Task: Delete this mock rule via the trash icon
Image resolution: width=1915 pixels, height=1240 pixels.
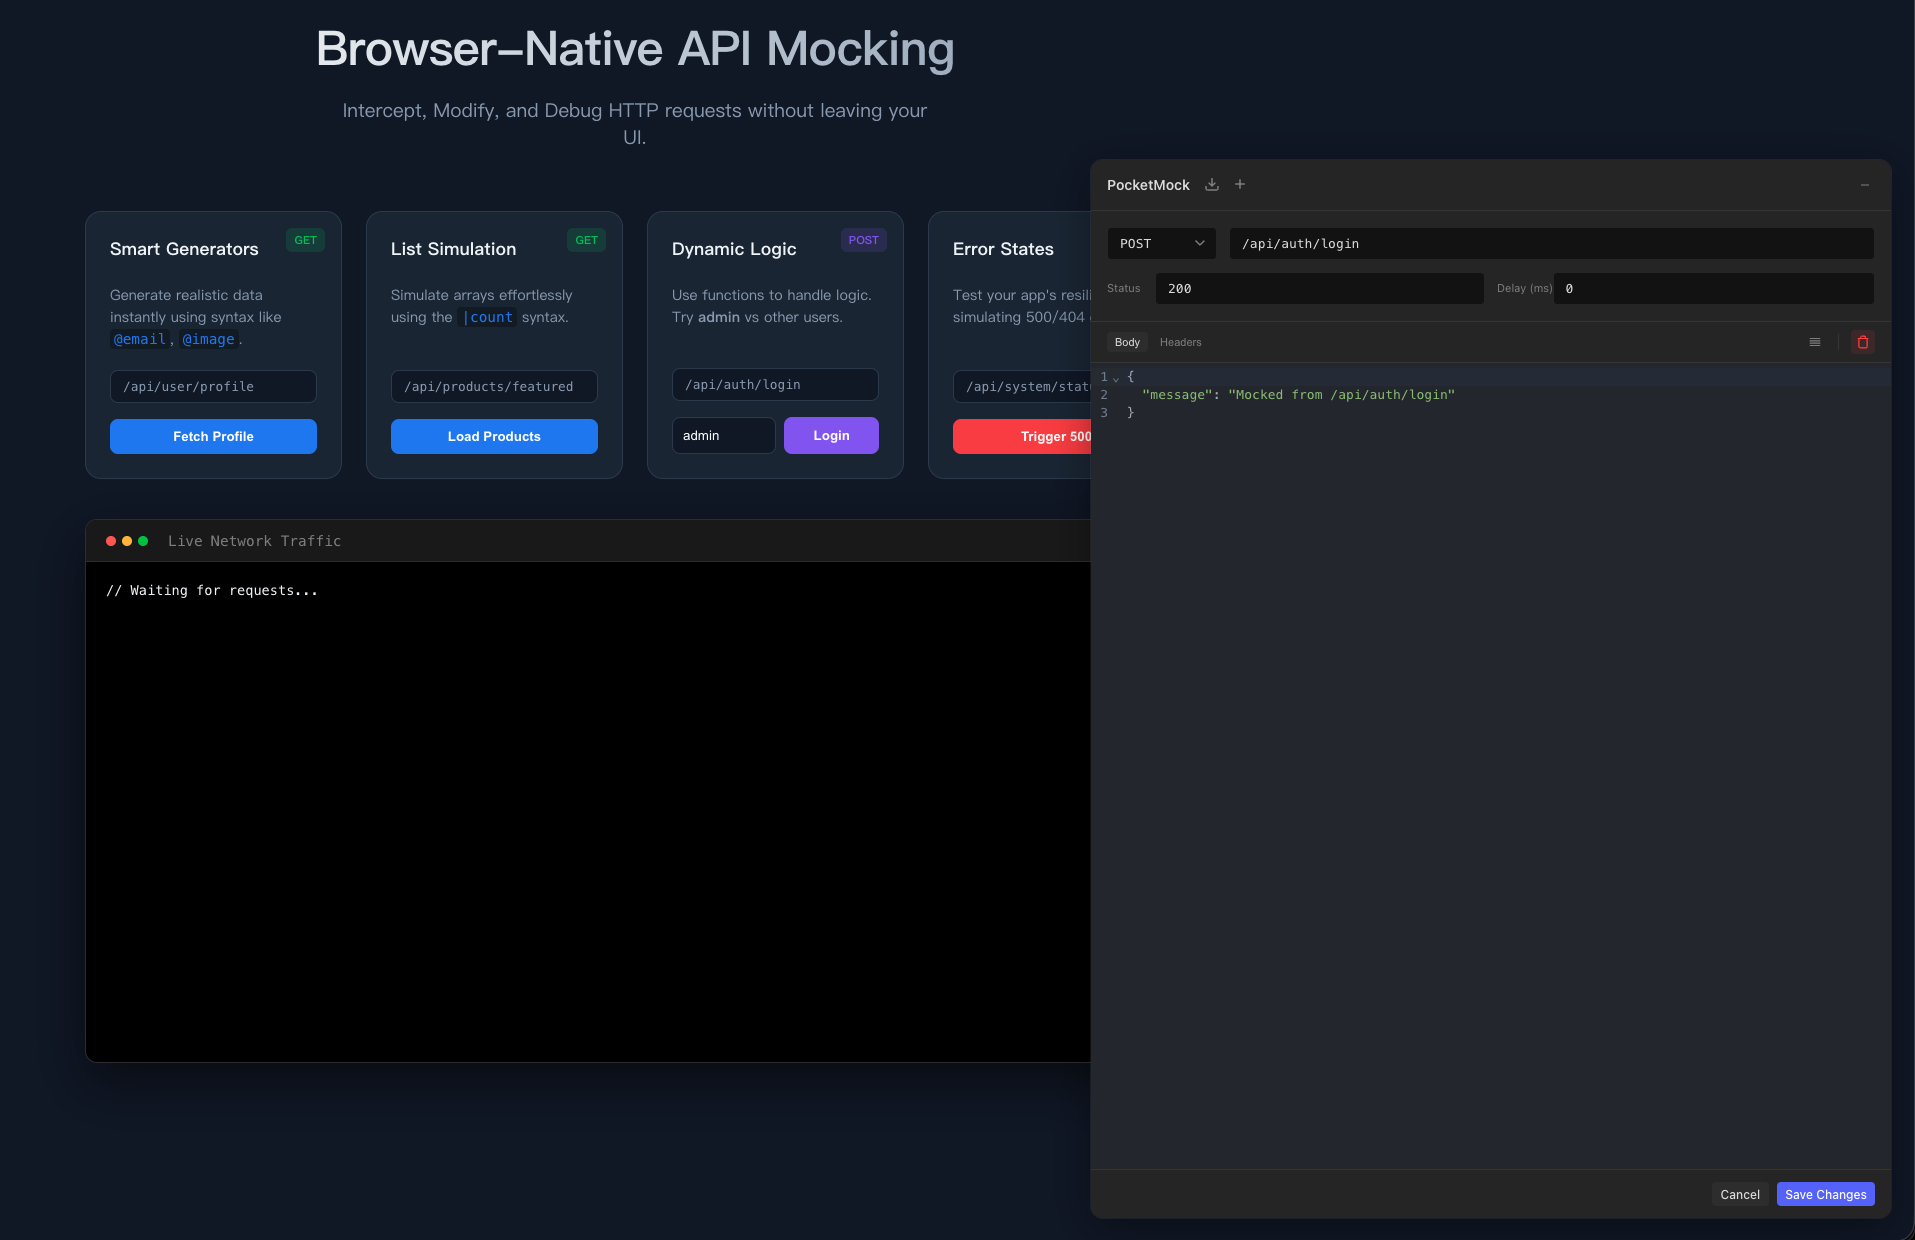Action: (1862, 342)
